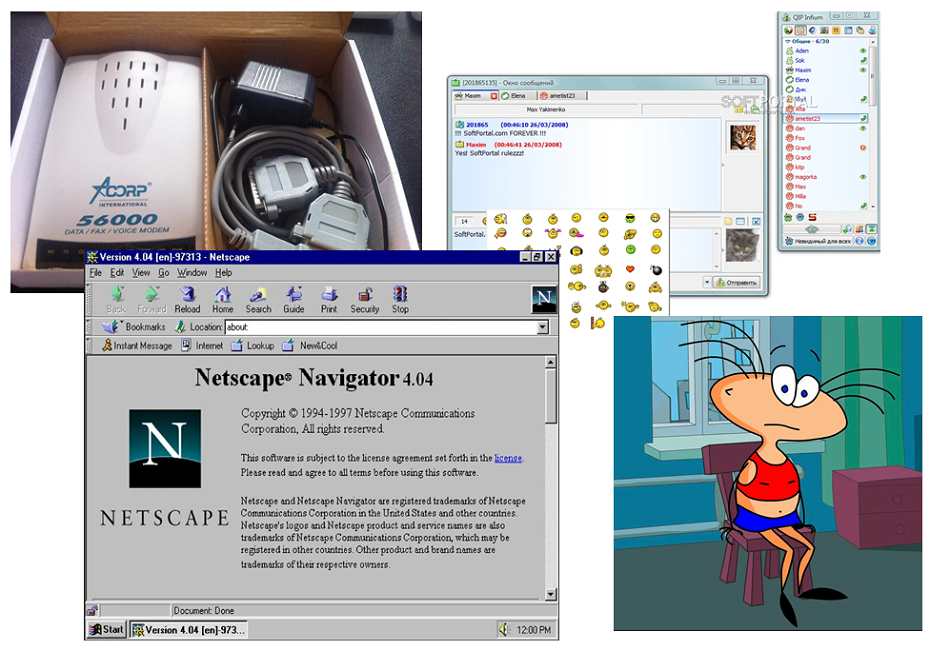Follow the license link in Netscape page
The width and height of the screenshot is (930, 651).
coord(508,458)
